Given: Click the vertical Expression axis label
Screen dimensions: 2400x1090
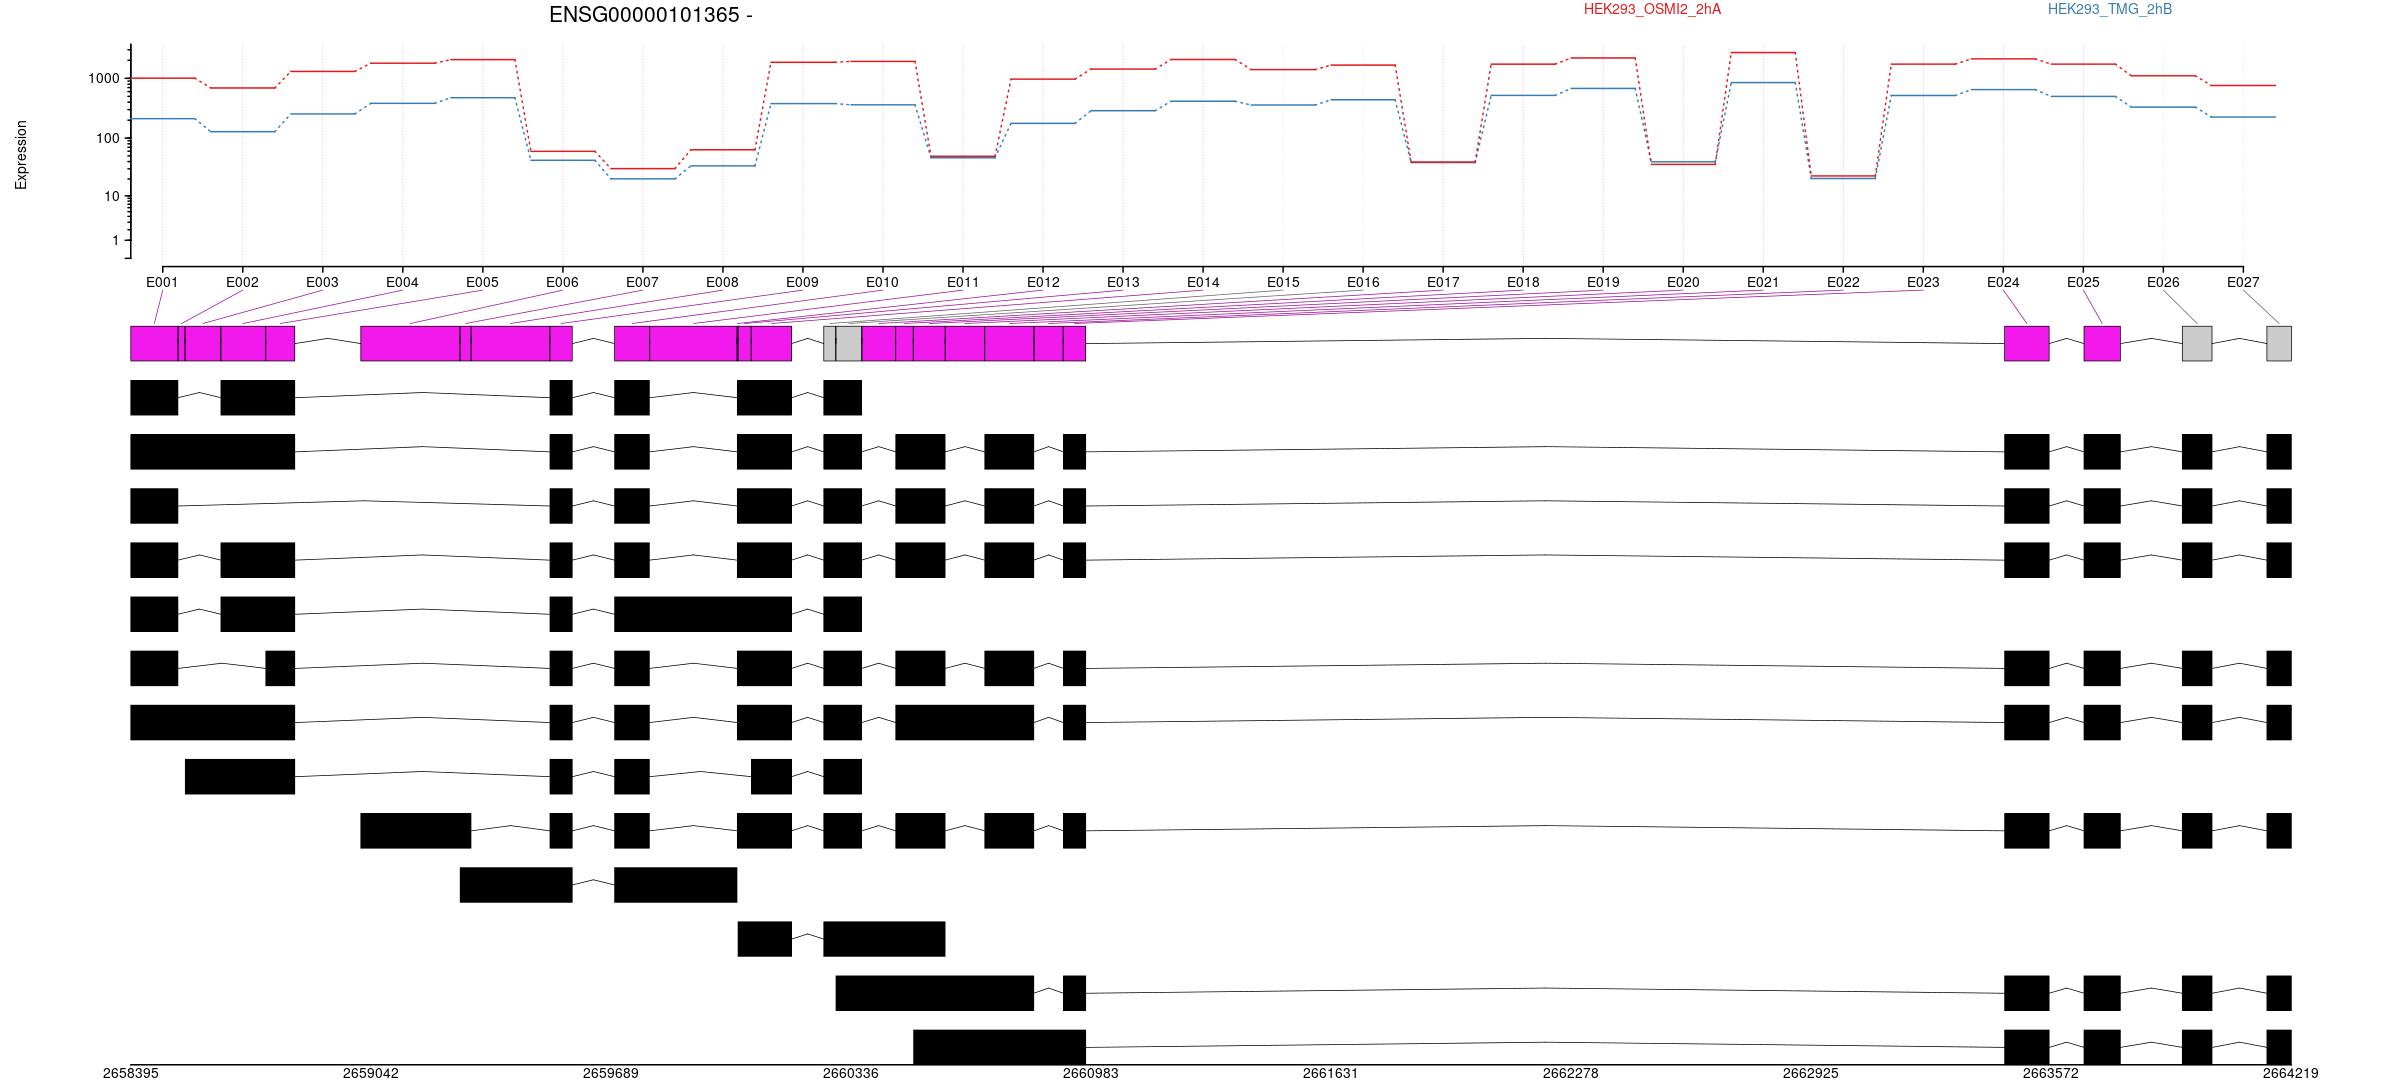Looking at the screenshot, I should tap(21, 155).
